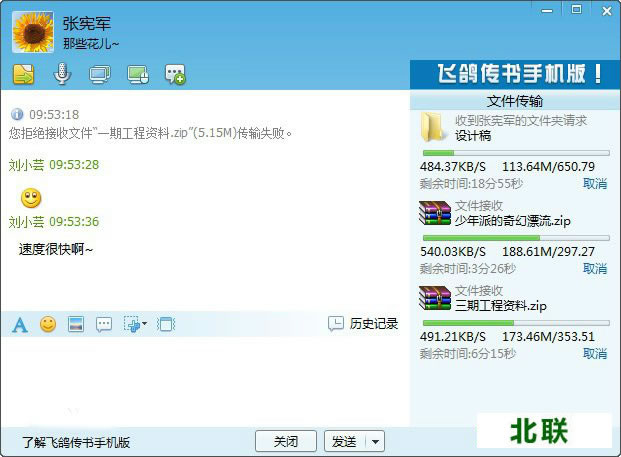This screenshot has width=621, height=457.
Task: Open the send button dropdown arrow
Action: [x=375, y=441]
